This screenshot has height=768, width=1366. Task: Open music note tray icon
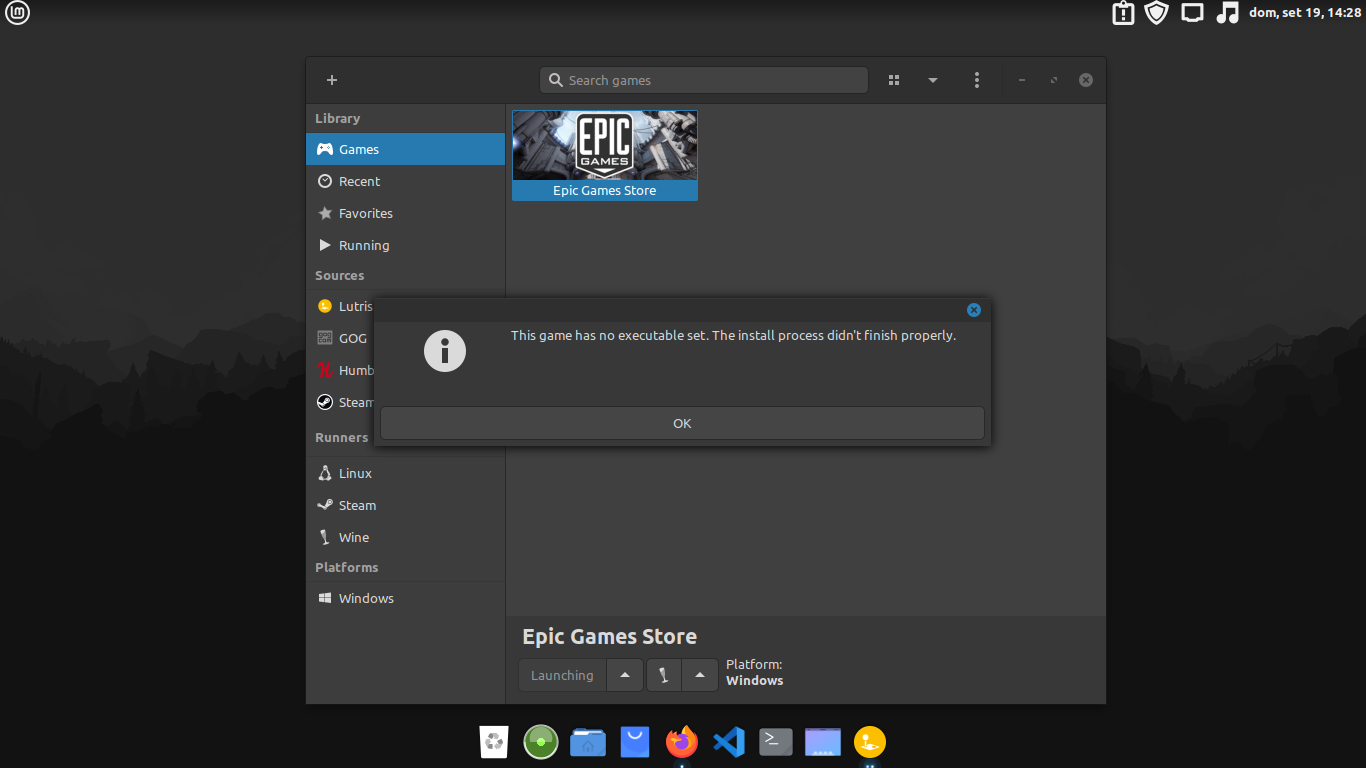(x=1227, y=13)
